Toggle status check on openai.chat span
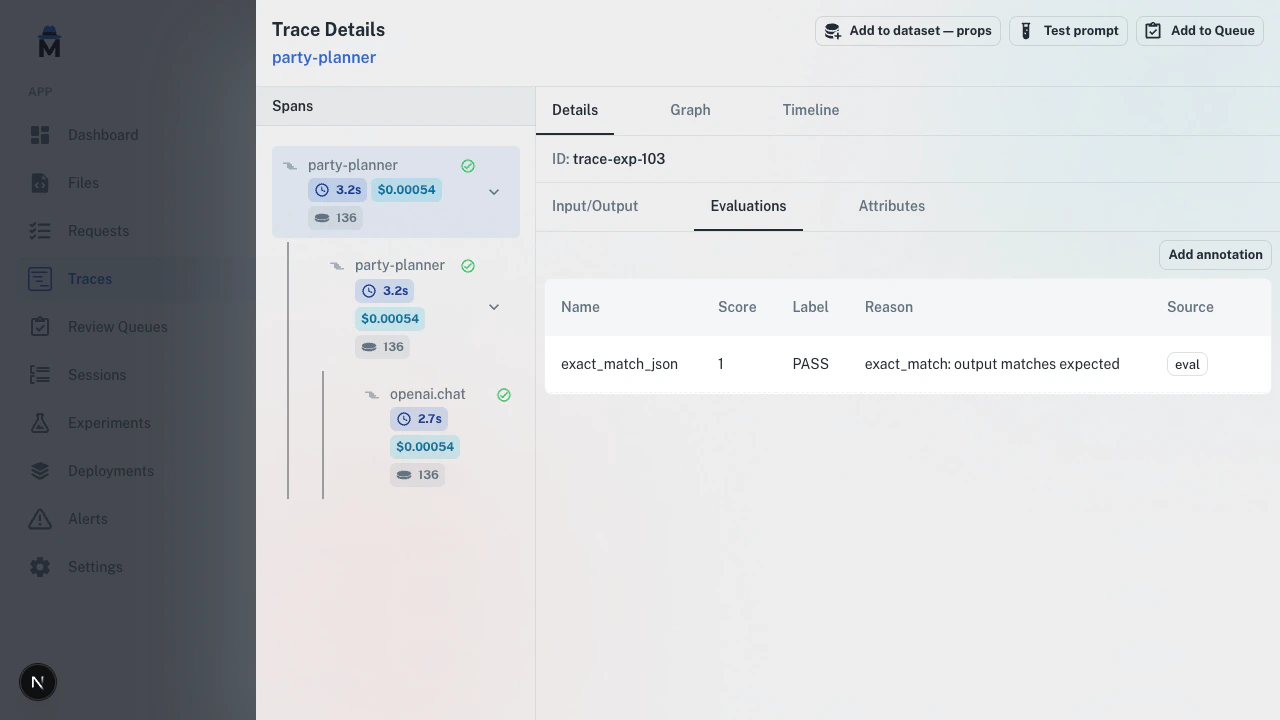Image resolution: width=1280 pixels, height=720 pixels. click(504, 394)
